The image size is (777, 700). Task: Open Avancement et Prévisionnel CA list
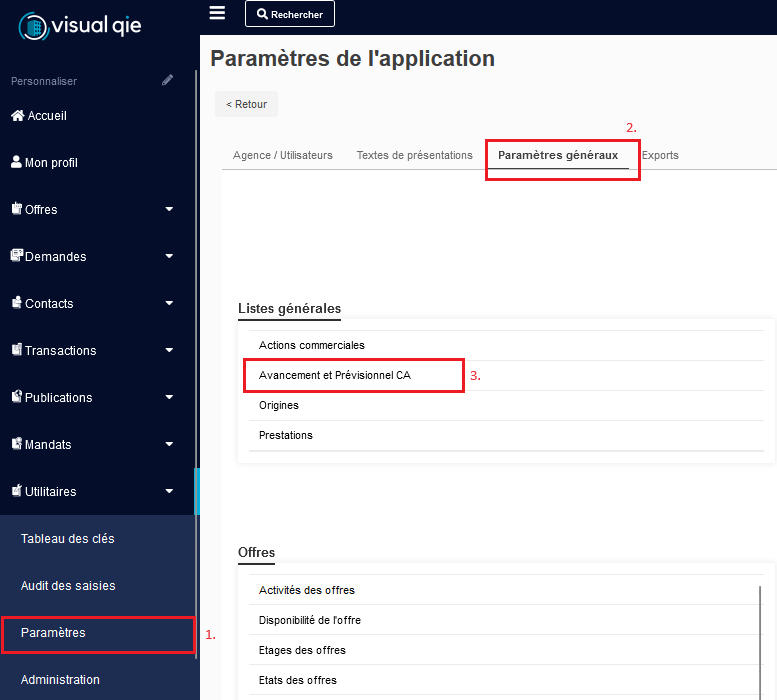tap(334, 376)
